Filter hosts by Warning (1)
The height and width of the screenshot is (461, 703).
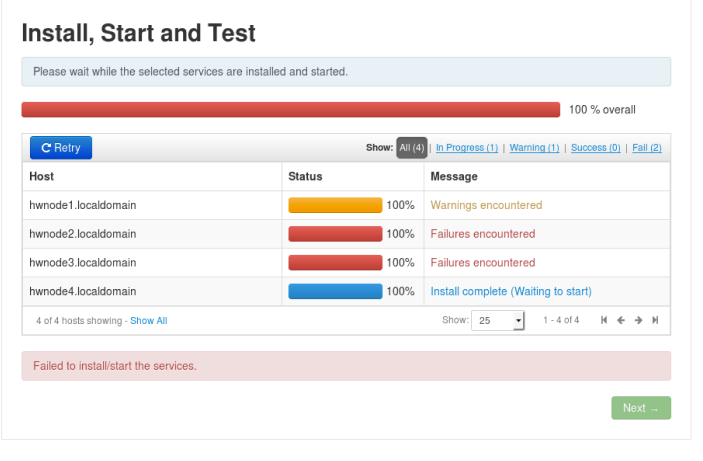coord(534,148)
